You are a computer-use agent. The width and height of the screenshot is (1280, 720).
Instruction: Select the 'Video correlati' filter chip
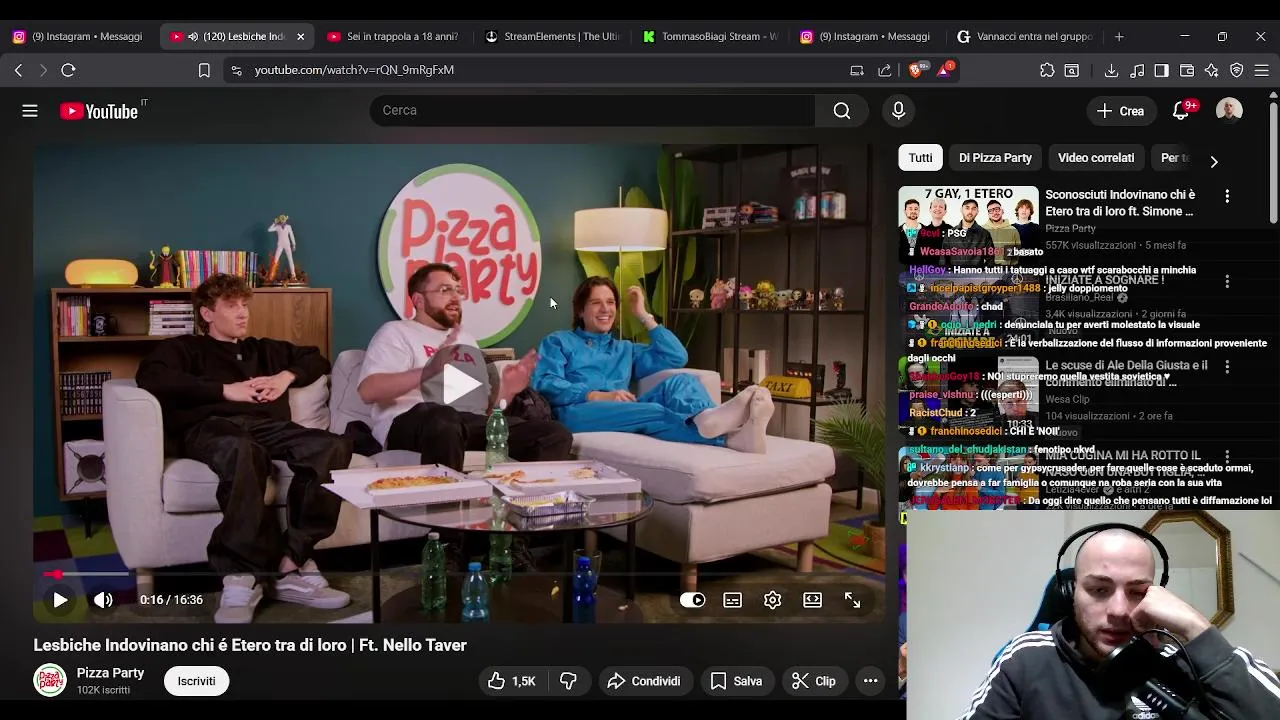(1096, 158)
